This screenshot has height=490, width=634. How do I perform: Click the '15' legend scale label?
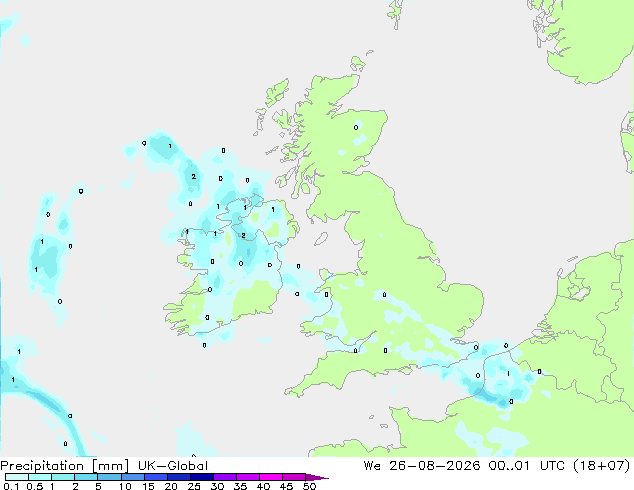click(148, 486)
